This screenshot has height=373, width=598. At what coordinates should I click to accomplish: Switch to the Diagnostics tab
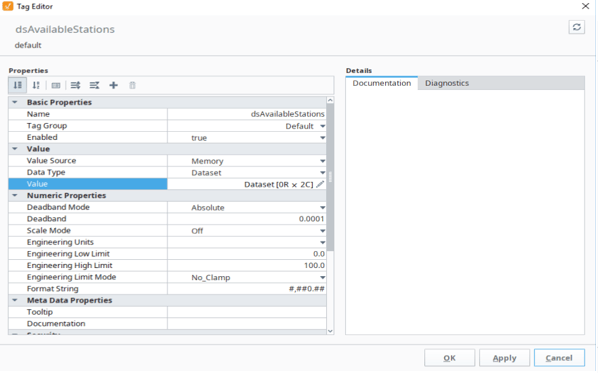pyautogui.click(x=447, y=83)
